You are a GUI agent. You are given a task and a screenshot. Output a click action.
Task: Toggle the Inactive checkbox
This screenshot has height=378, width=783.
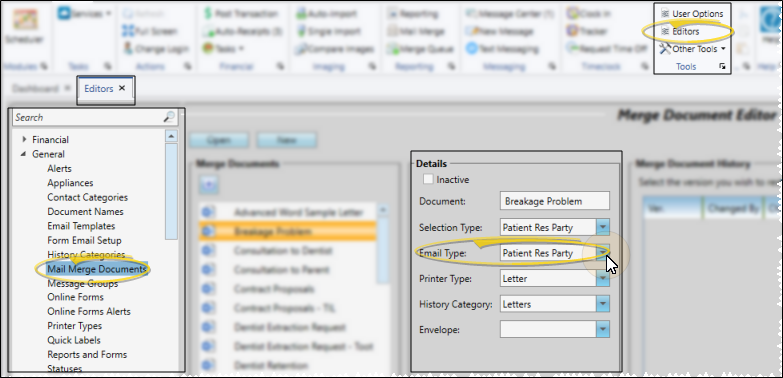(x=428, y=179)
